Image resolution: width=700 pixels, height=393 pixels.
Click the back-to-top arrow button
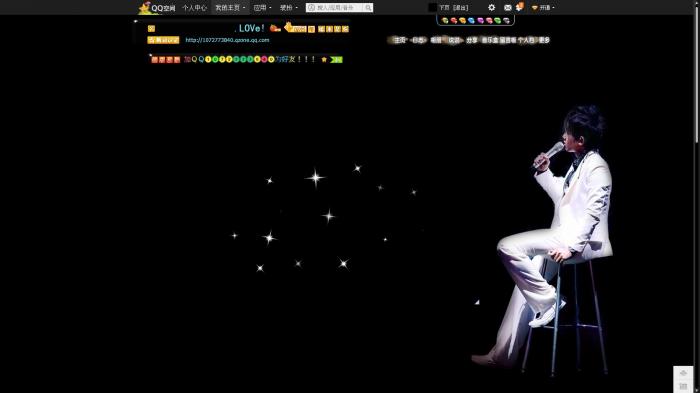pos(683,373)
